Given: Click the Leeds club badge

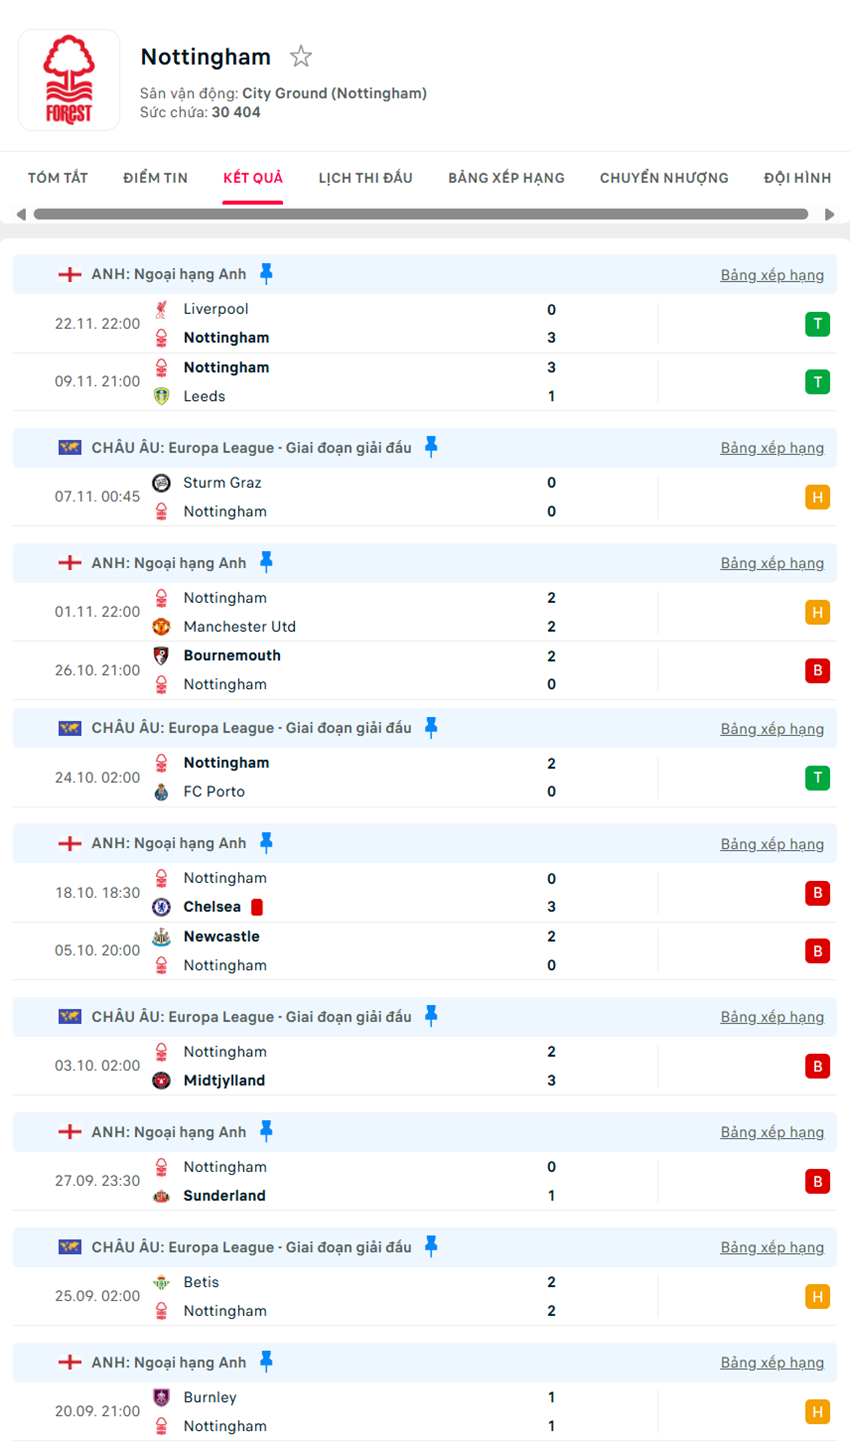Looking at the screenshot, I should tap(161, 396).
